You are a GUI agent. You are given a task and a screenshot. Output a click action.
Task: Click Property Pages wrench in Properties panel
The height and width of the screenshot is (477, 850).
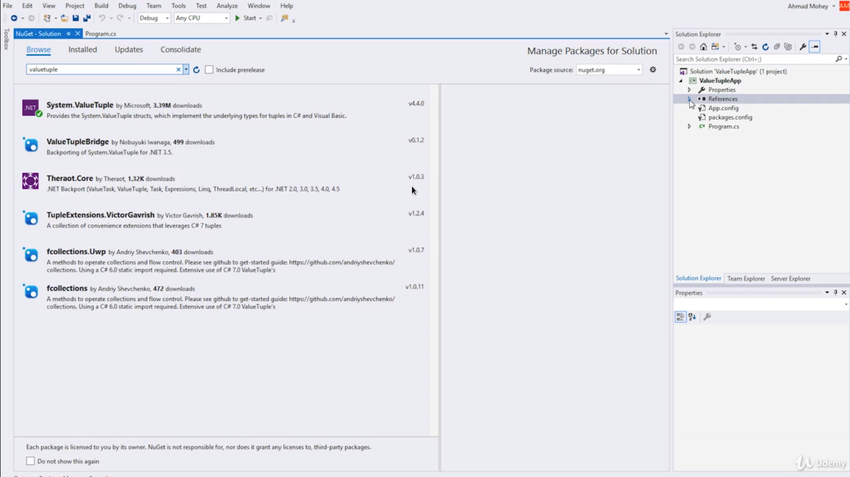pyautogui.click(x=707, y=317)
